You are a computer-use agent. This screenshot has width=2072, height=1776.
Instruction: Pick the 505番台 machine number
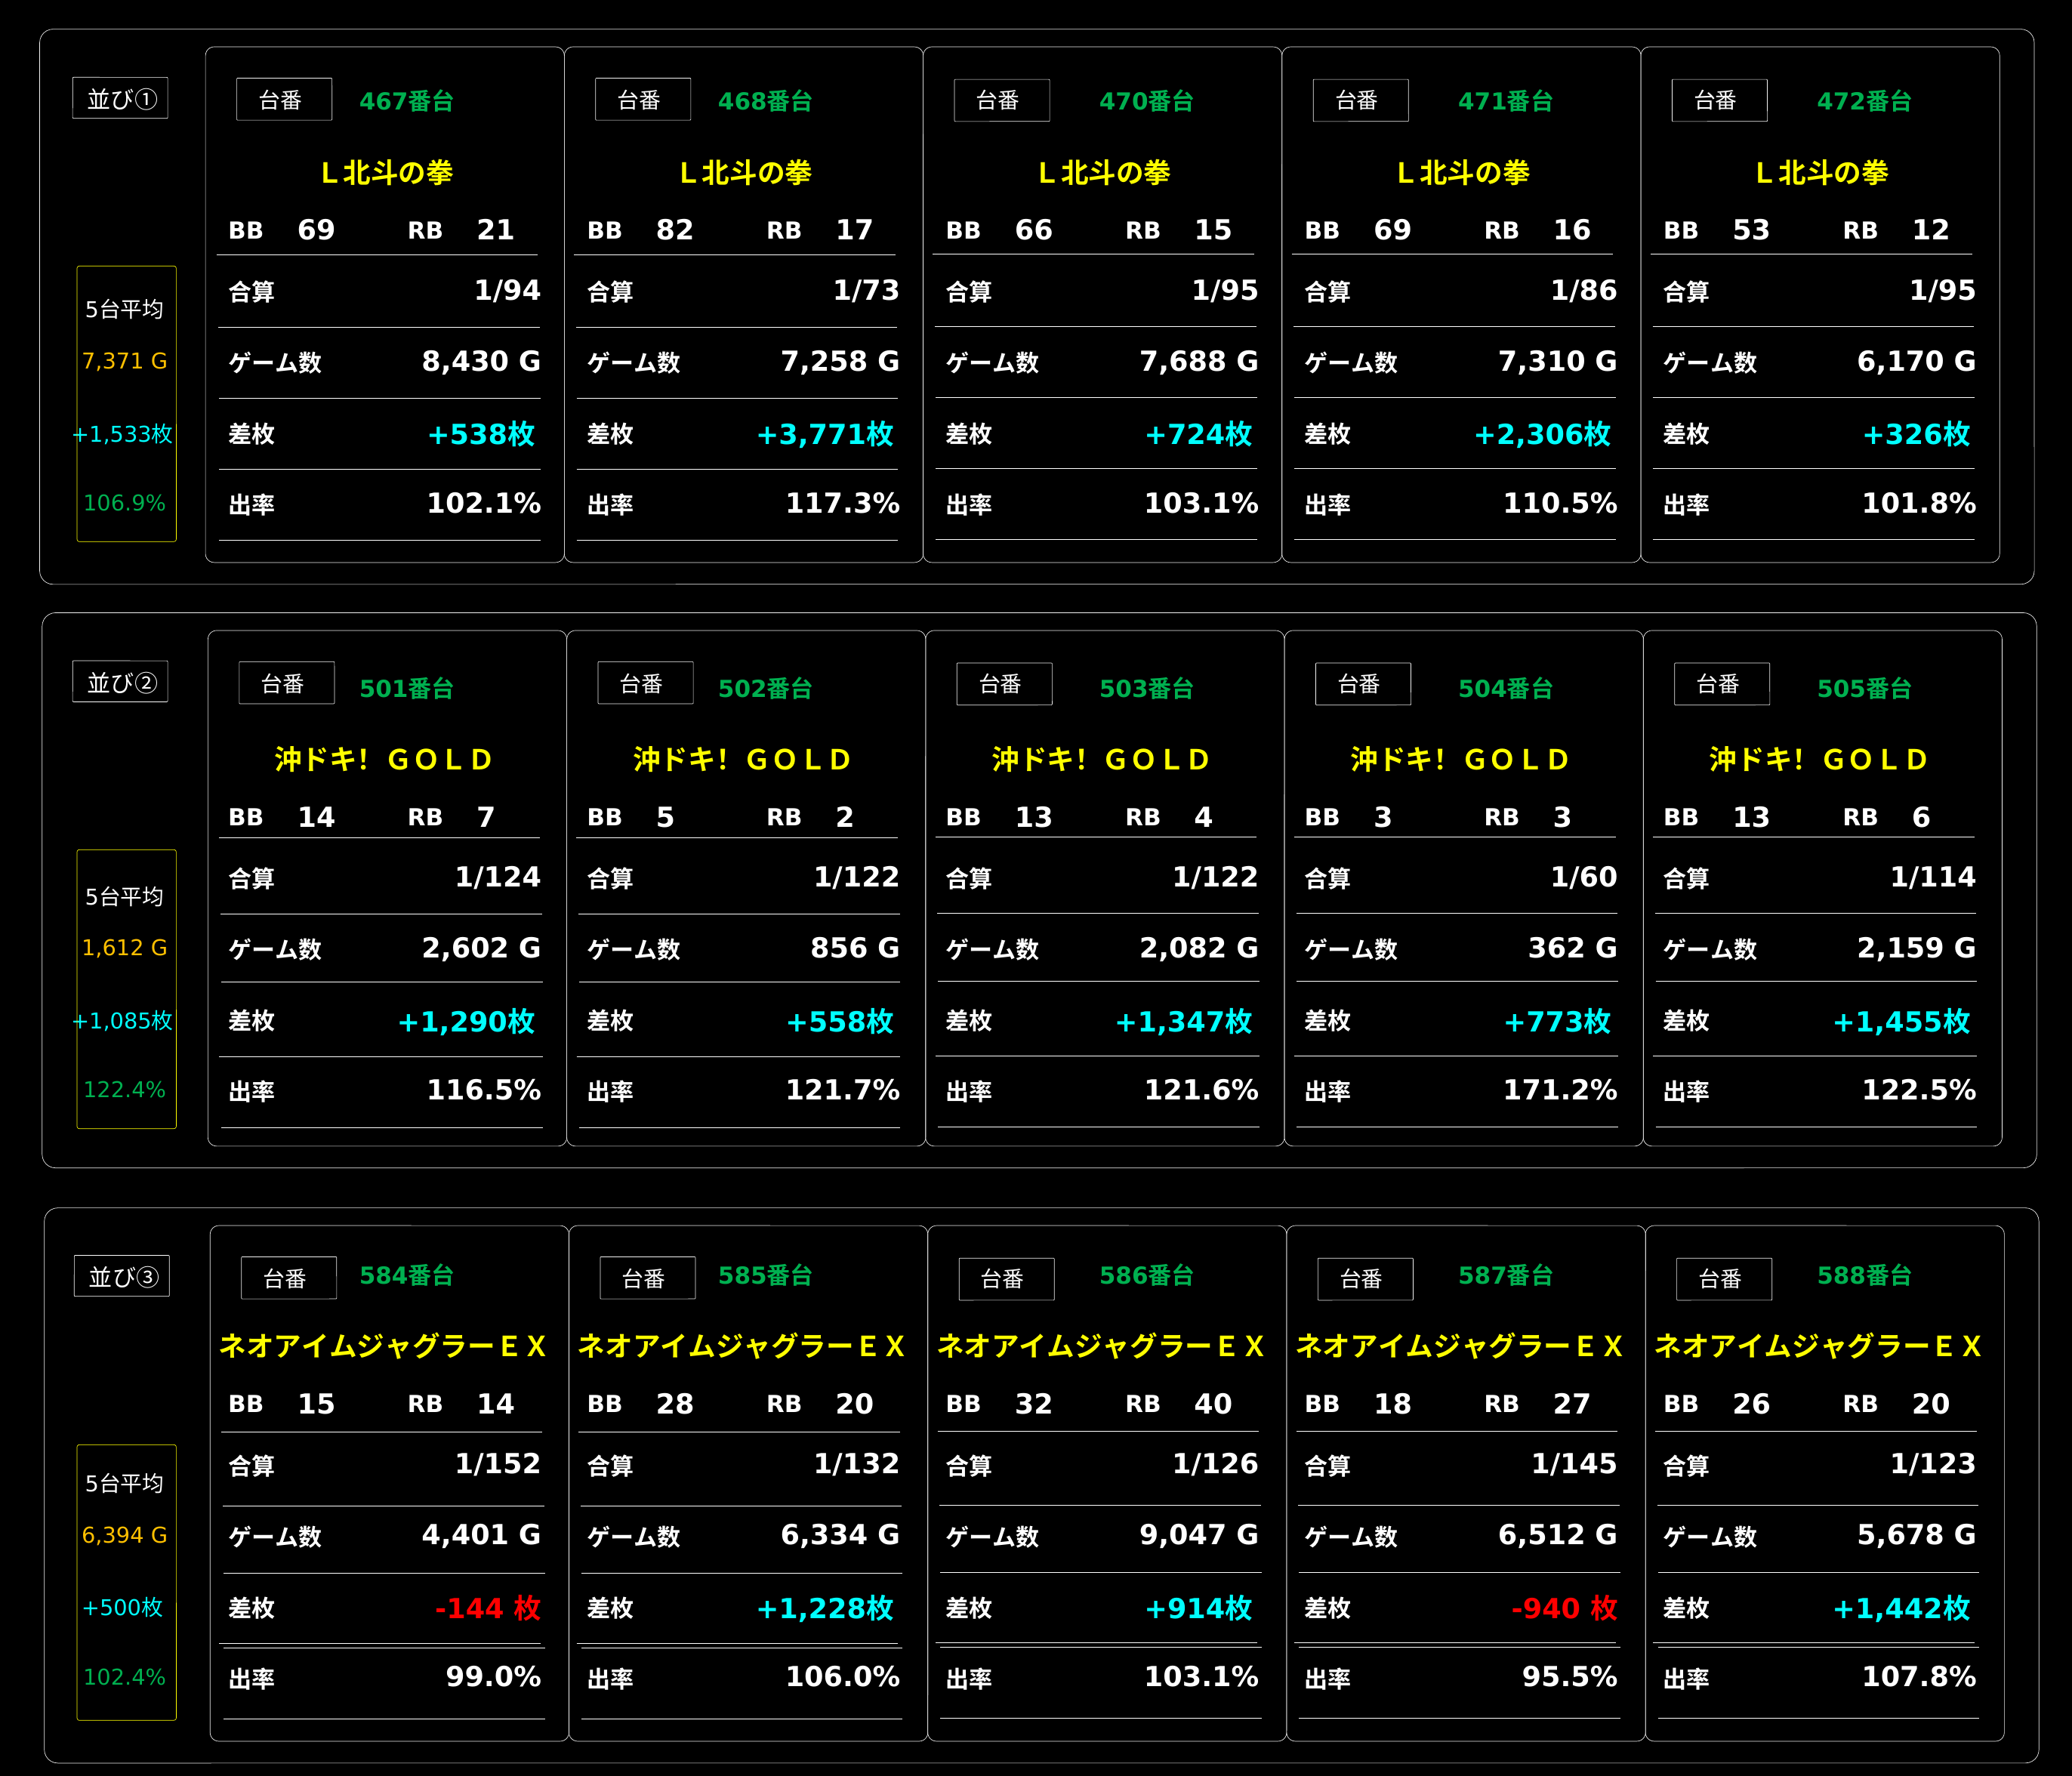[1865, 688]
